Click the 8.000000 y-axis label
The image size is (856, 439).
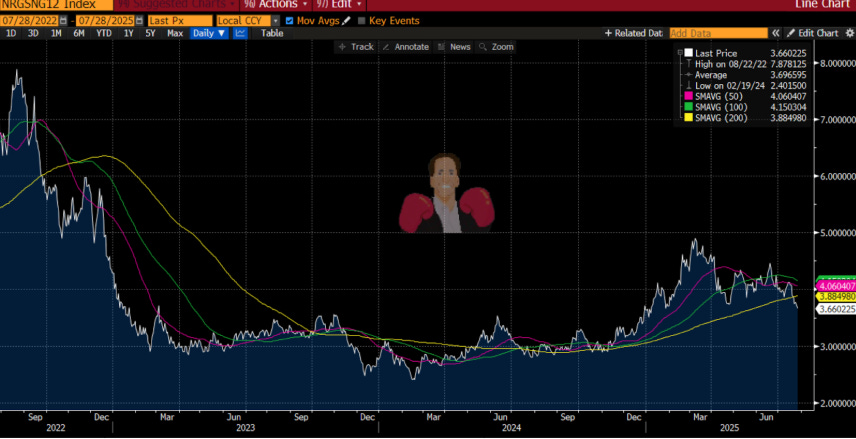click(x=836, y=63)
